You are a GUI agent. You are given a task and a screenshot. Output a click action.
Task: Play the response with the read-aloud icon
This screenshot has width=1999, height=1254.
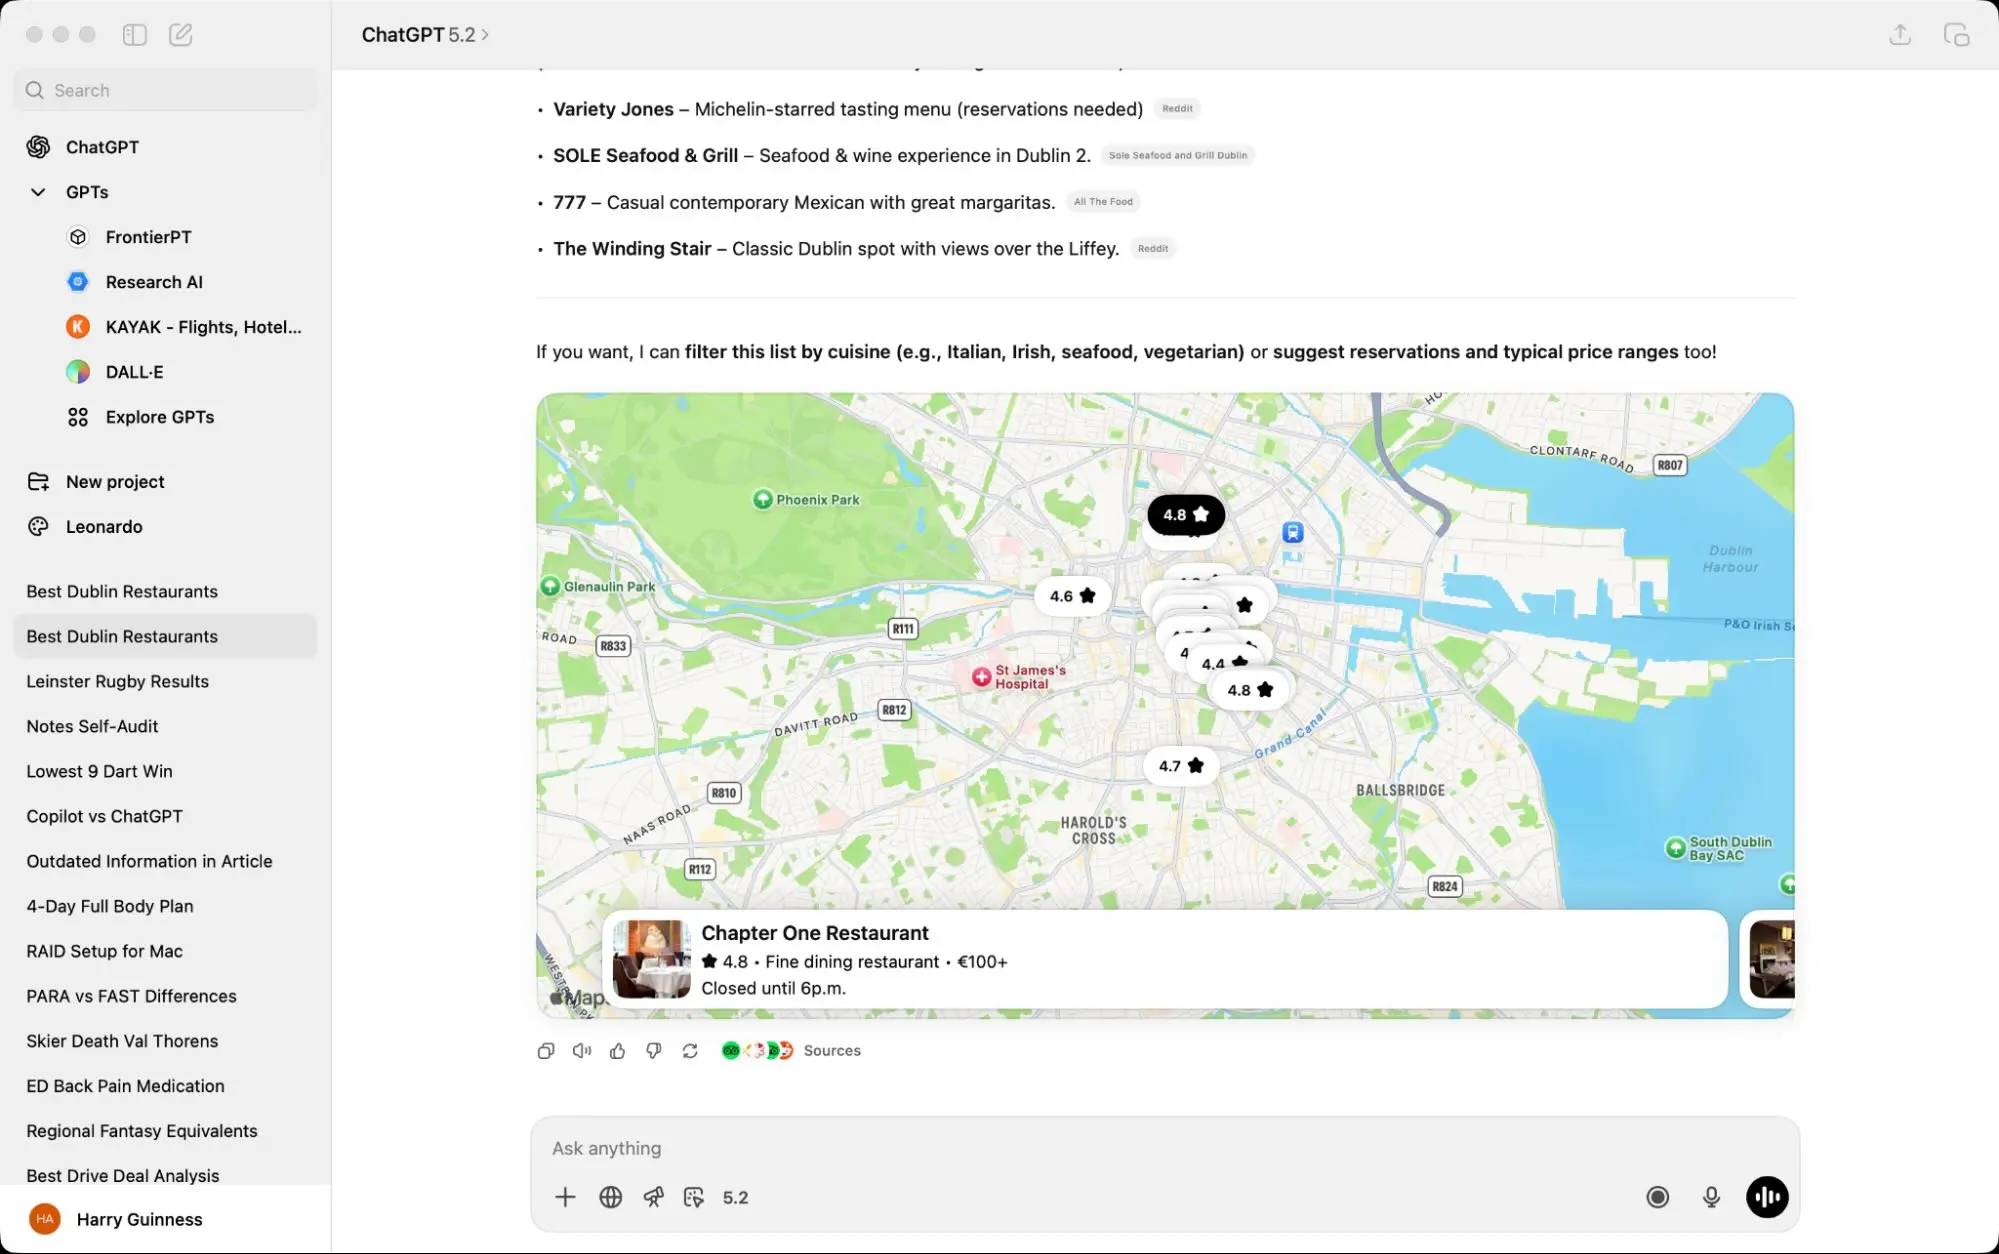coord(582,1051)
